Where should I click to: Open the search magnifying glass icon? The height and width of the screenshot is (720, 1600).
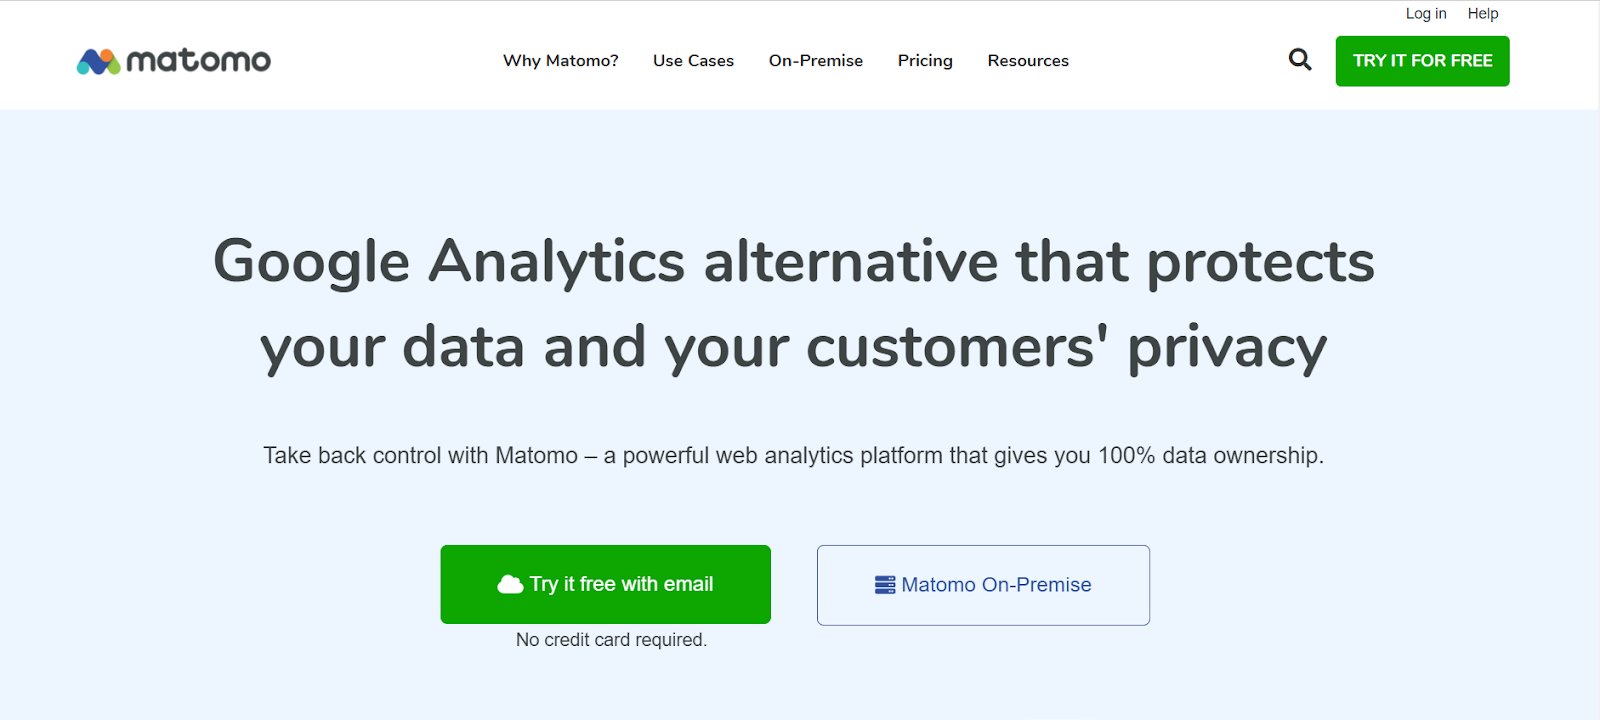click(1299, 60)
